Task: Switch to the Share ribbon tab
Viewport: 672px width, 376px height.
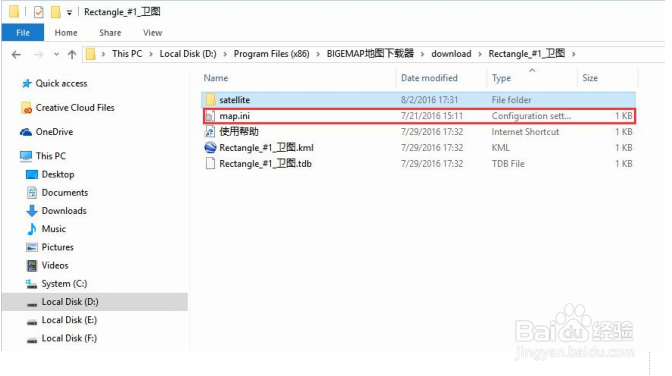Action: 110,33
